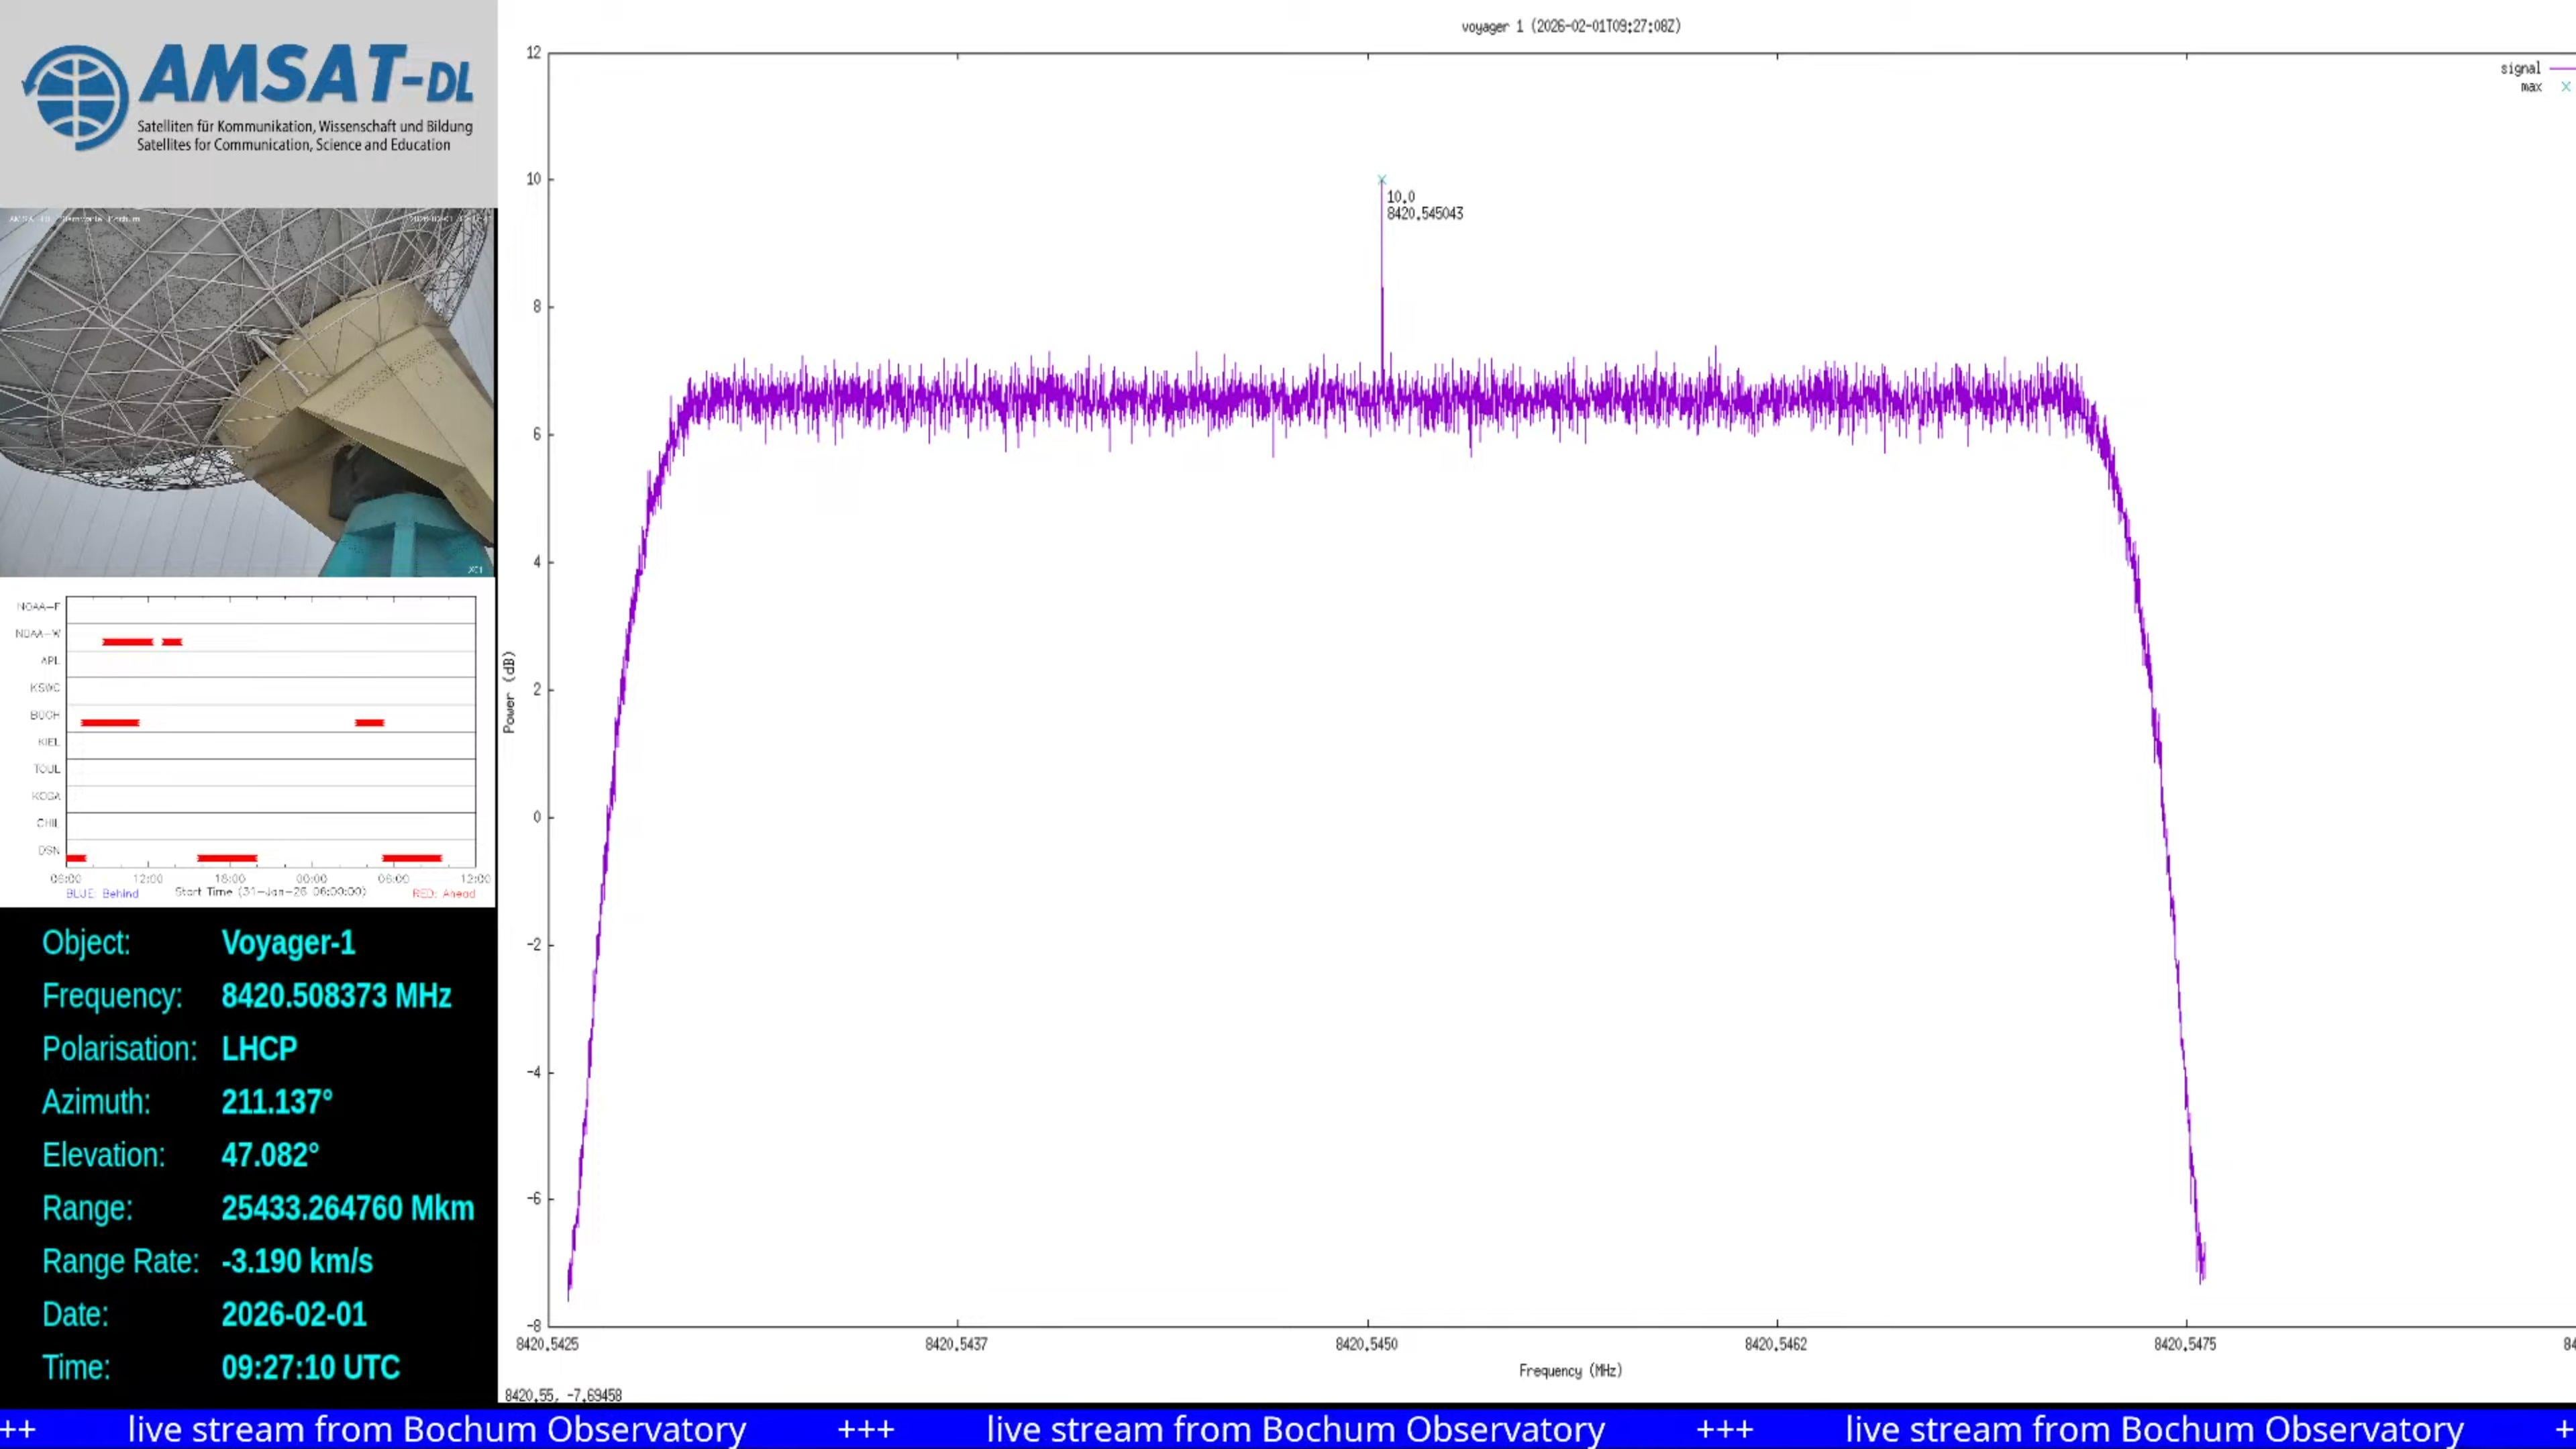The image size is (2576, 1449).
Task: Click the middle red bar in DSN row
Action: point(227,858)
